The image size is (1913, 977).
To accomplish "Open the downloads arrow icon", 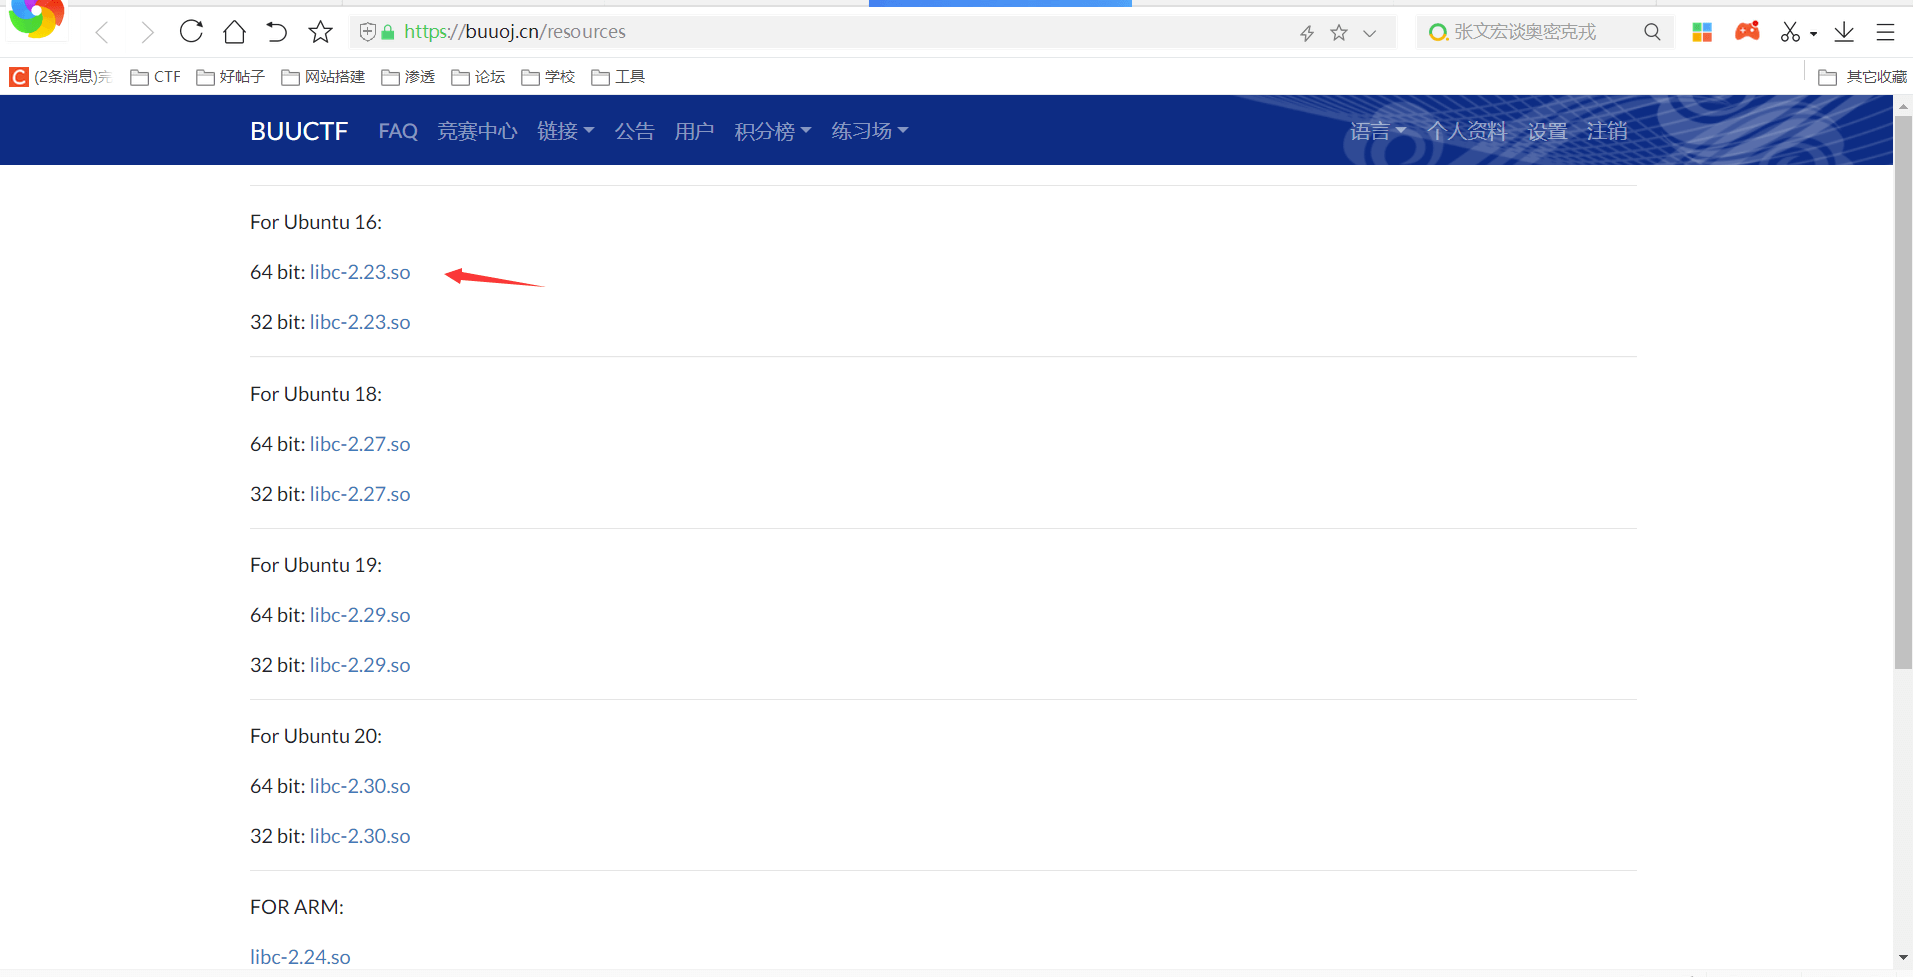I will tap(1844, 32).
